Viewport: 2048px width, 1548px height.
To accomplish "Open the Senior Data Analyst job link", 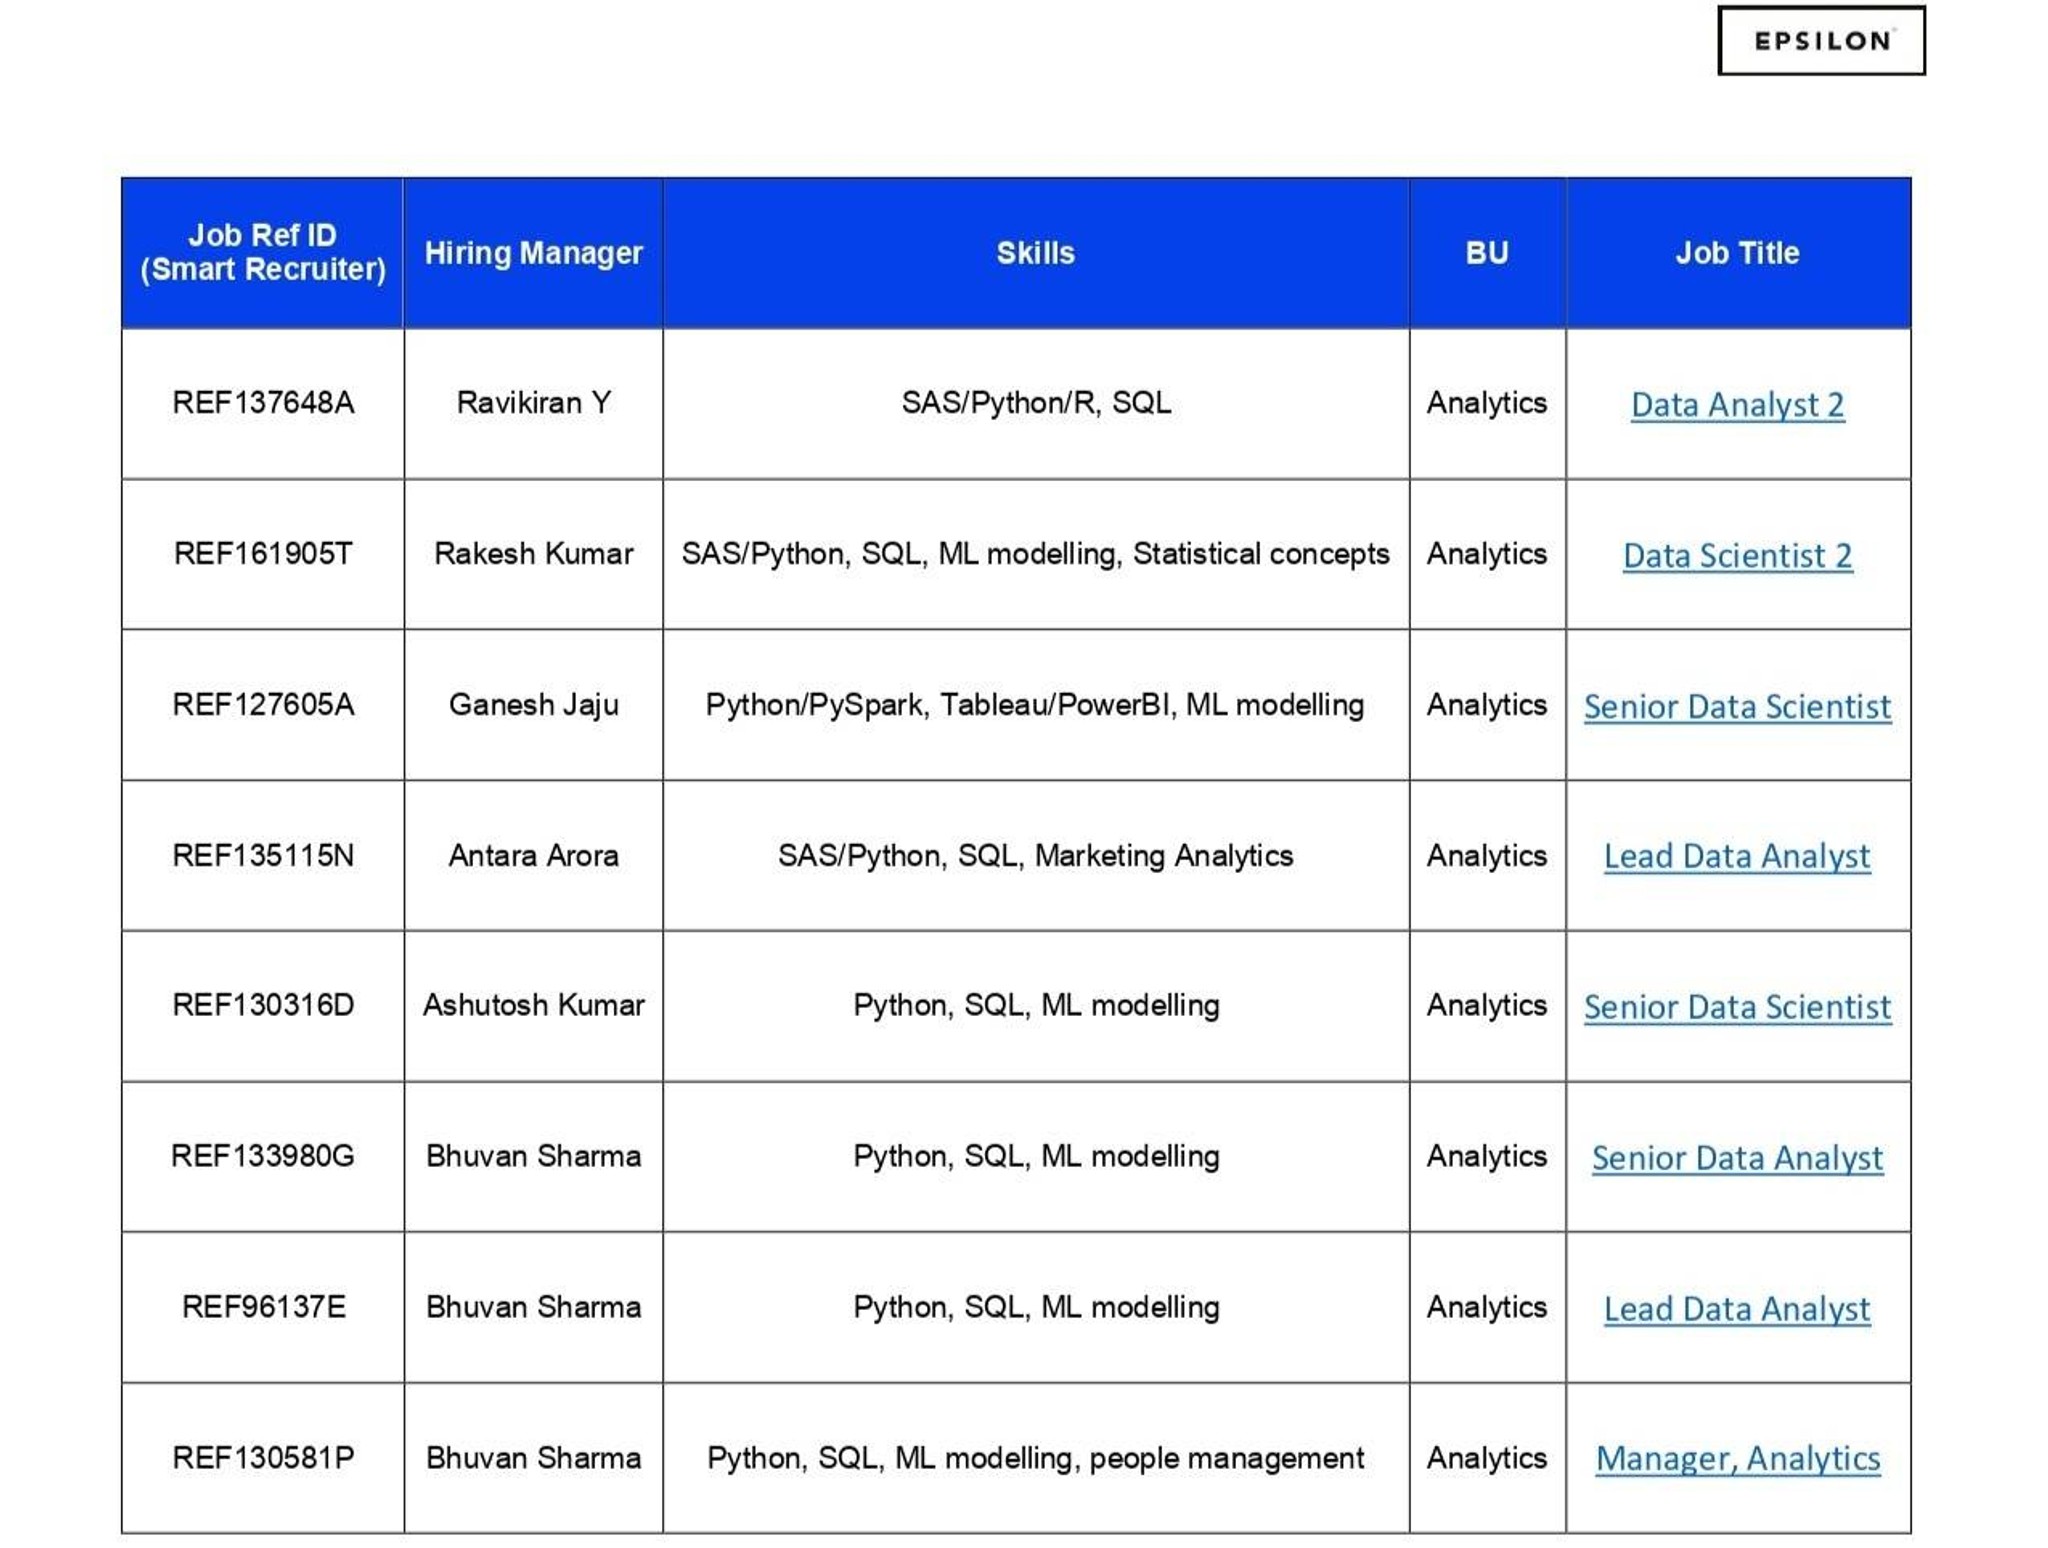I will pyautogui.click(x=1737, y=1157).
